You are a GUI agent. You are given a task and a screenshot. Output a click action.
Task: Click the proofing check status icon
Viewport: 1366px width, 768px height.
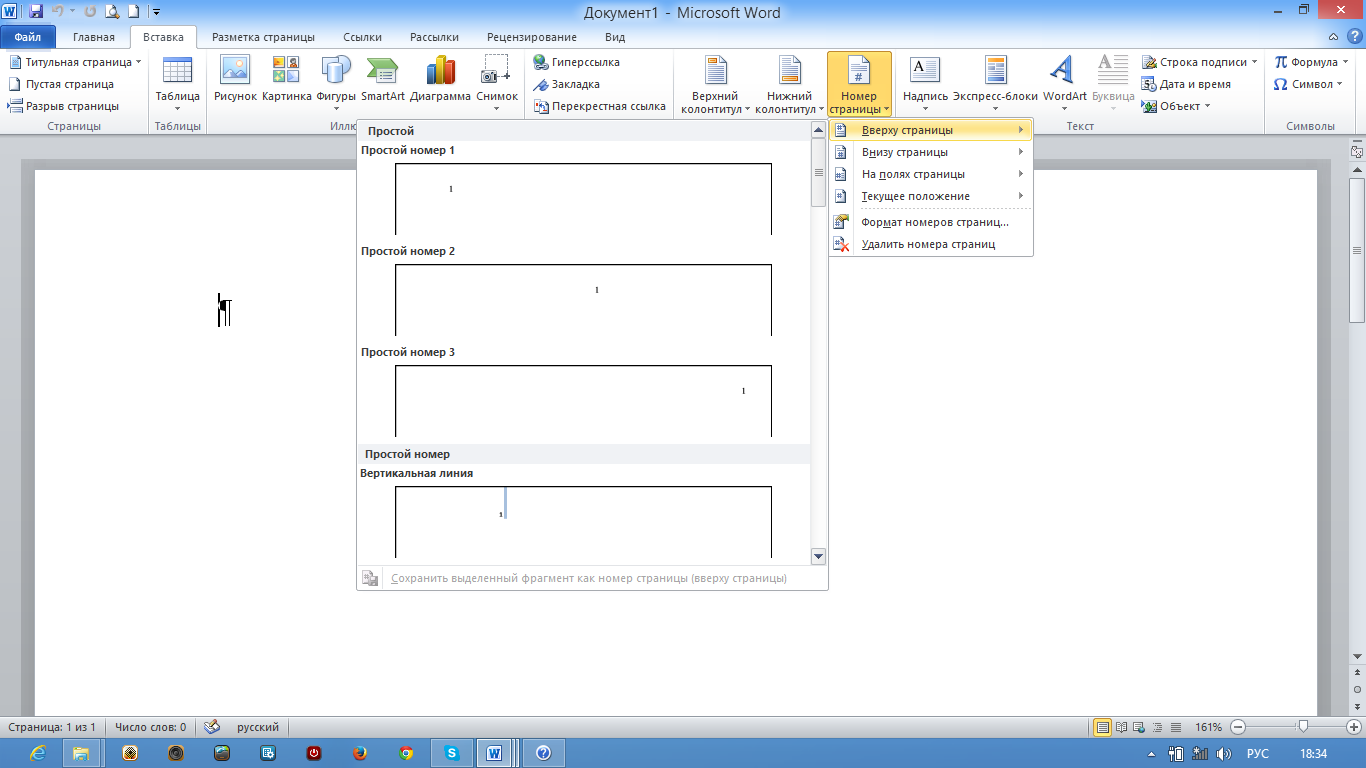[x=212, y=727]
